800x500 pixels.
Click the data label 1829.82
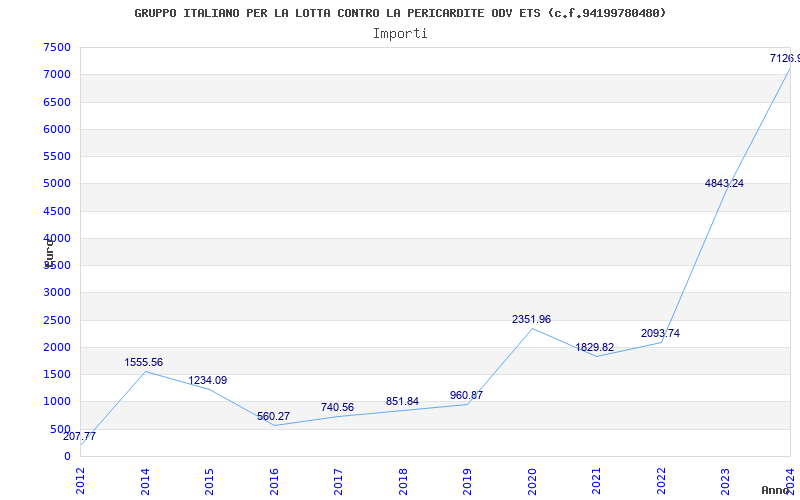[x=595, y=347]
